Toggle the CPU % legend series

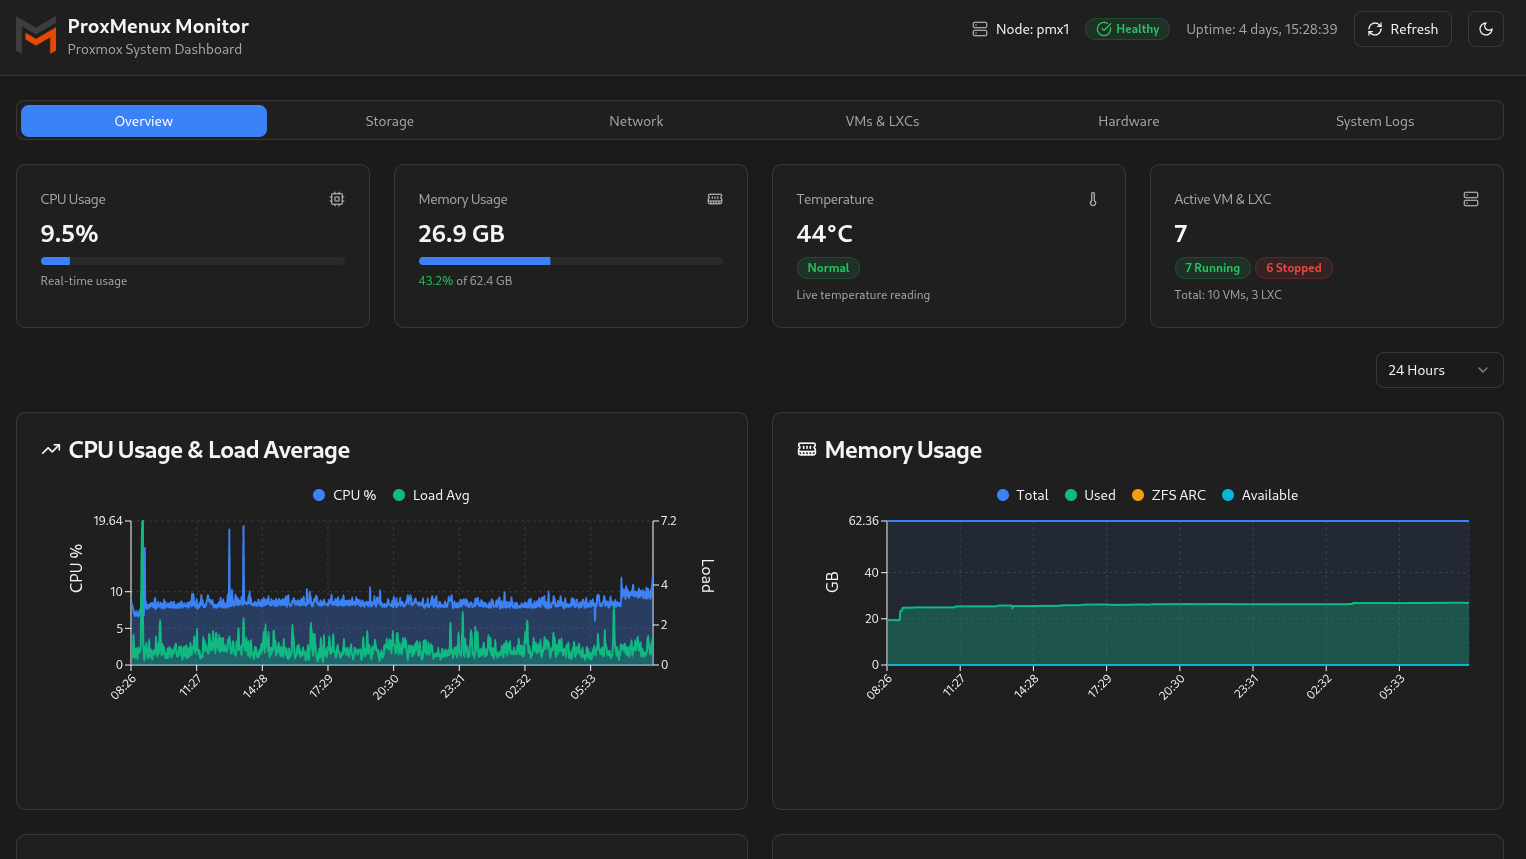[x=345, y=495]
